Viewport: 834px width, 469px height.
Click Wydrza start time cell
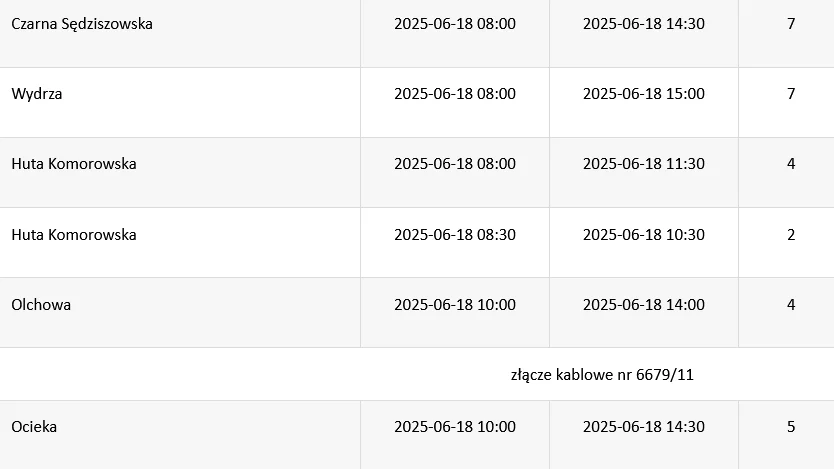pos(455,103)
